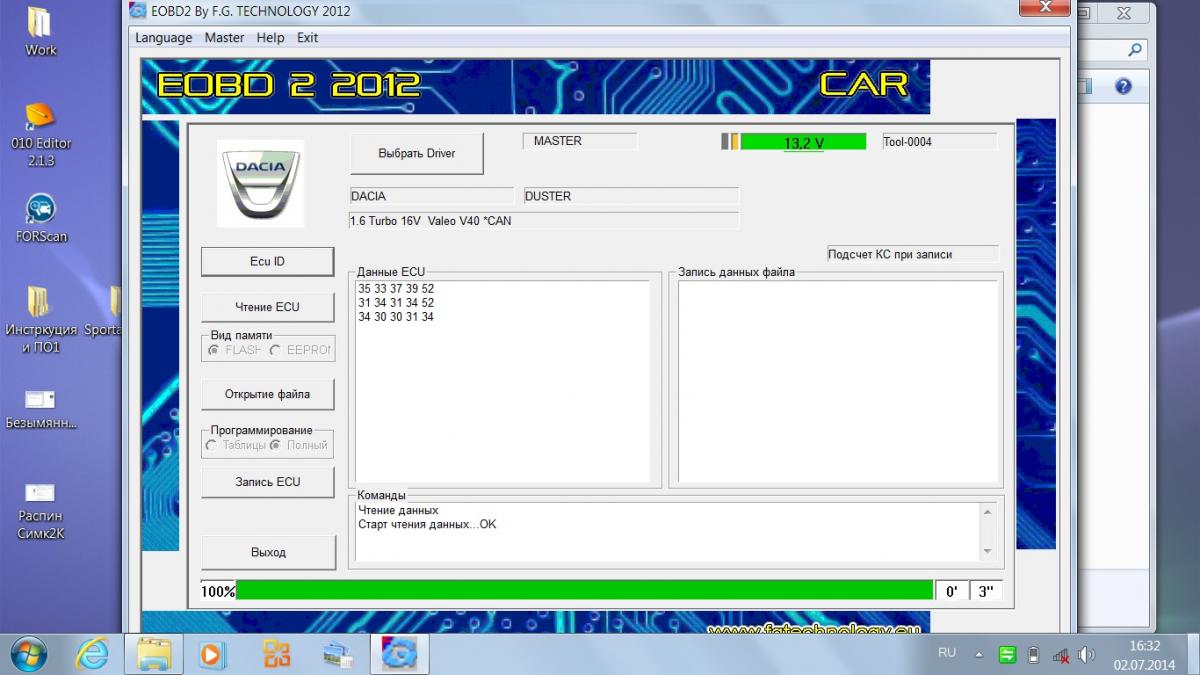Viewport: 1200px width, 675px height.
Task: Click the Команды scrollbar down arrow
Action: pos(988,551)
